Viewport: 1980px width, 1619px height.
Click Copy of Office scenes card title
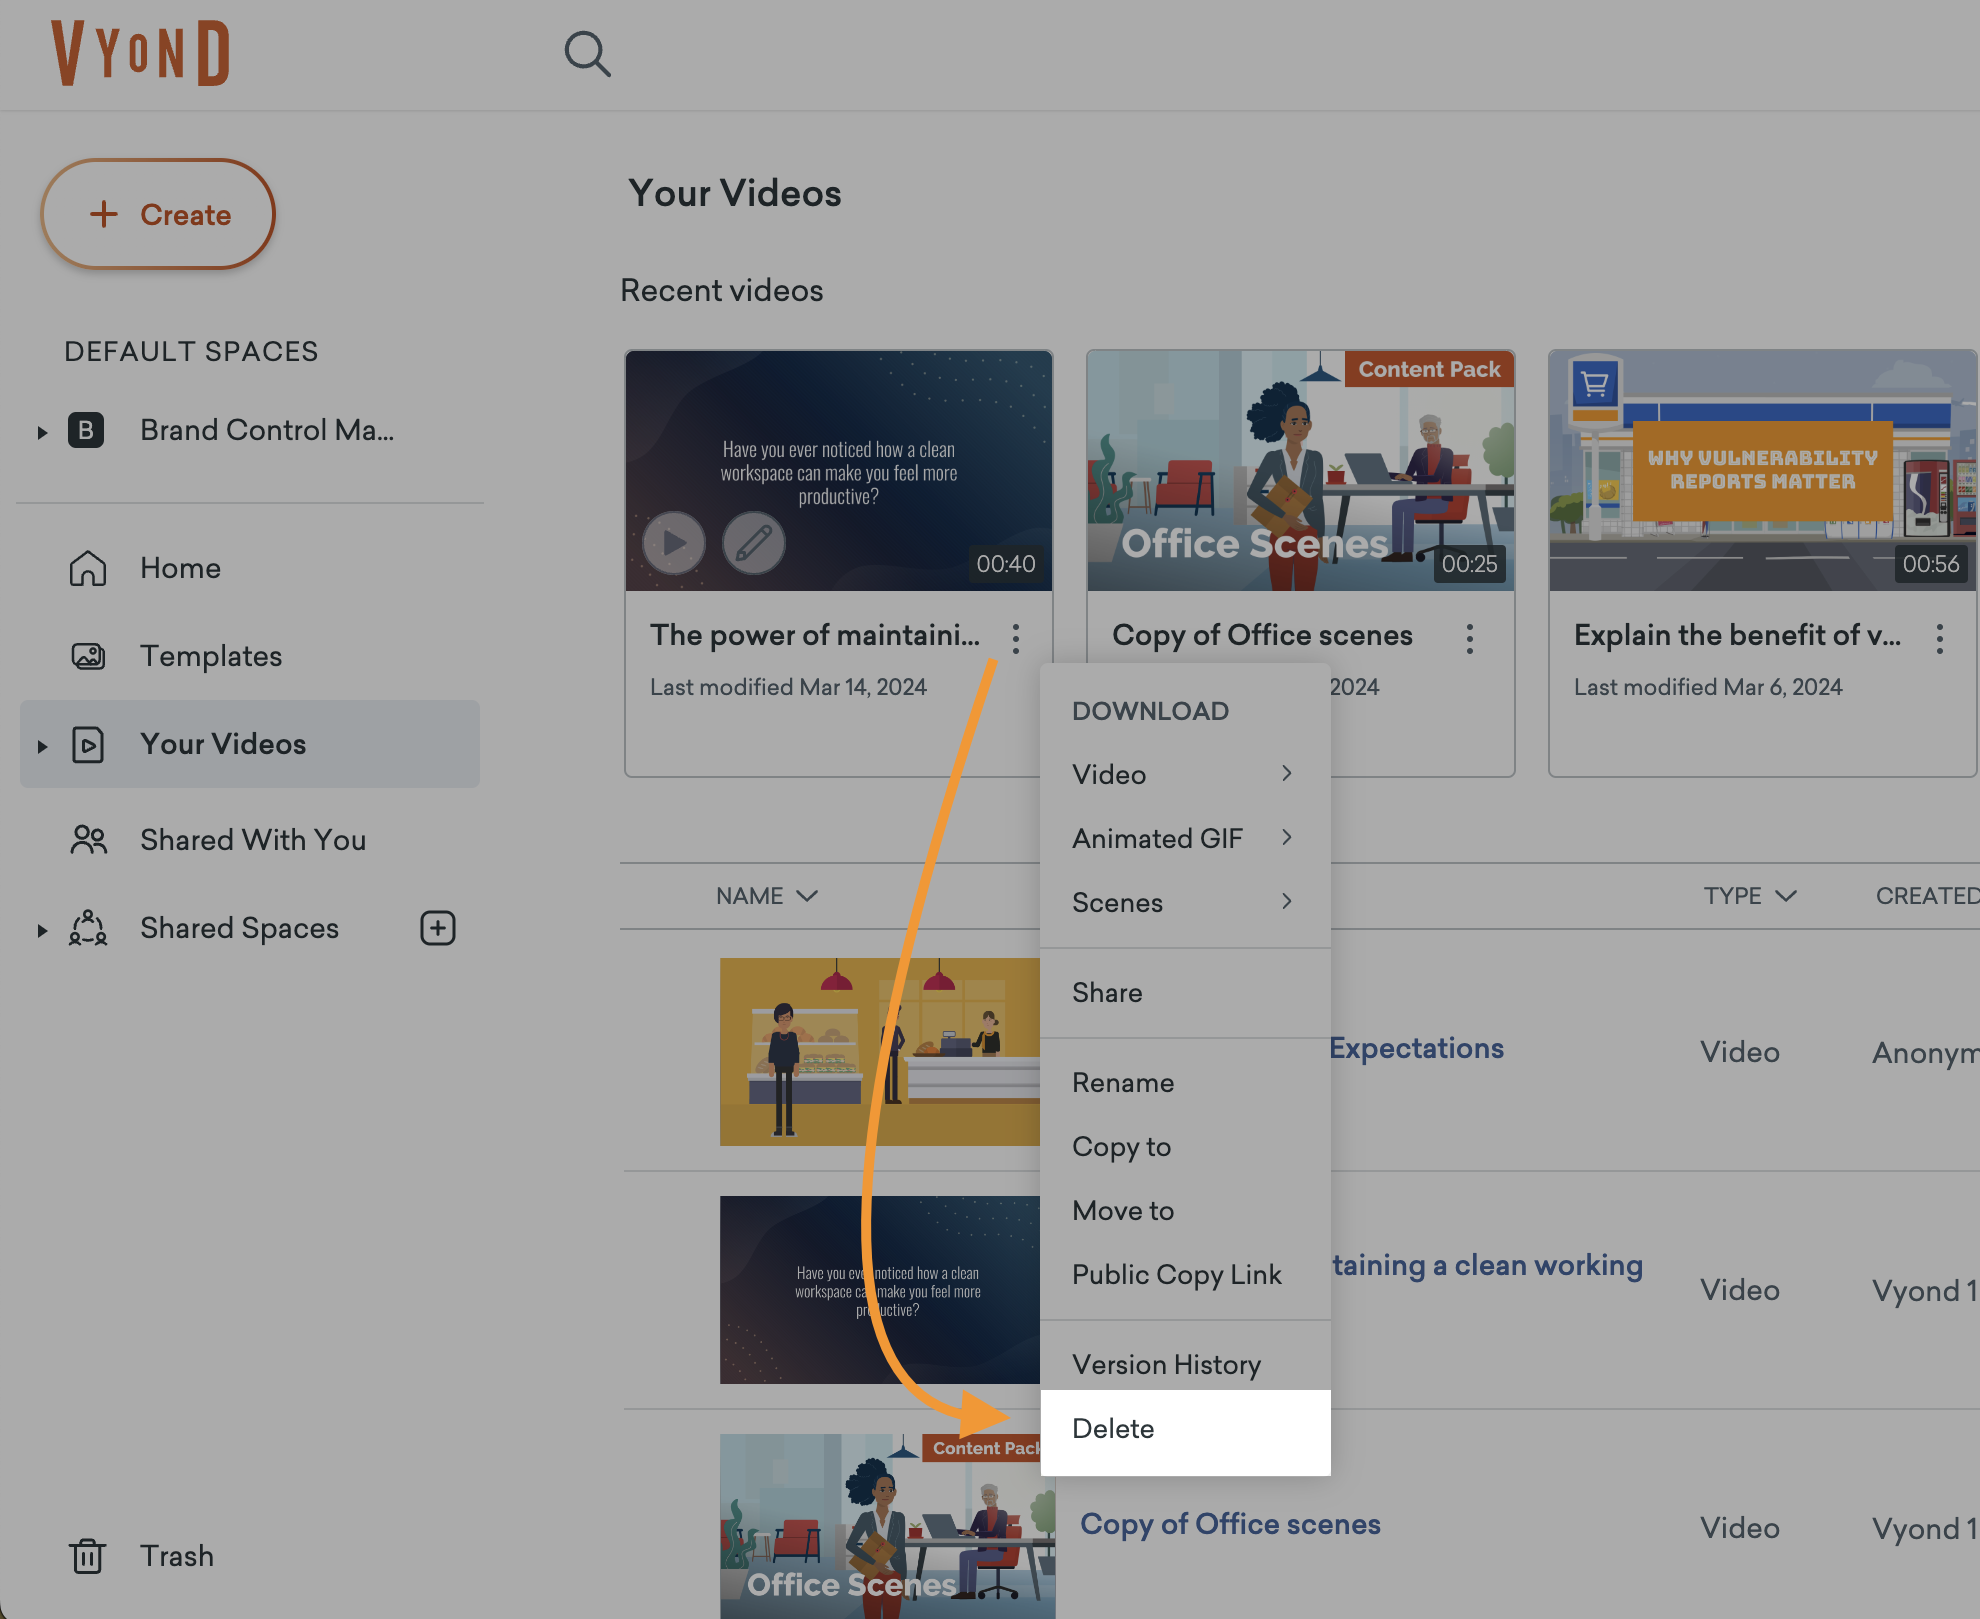(x=1262, y=635)
